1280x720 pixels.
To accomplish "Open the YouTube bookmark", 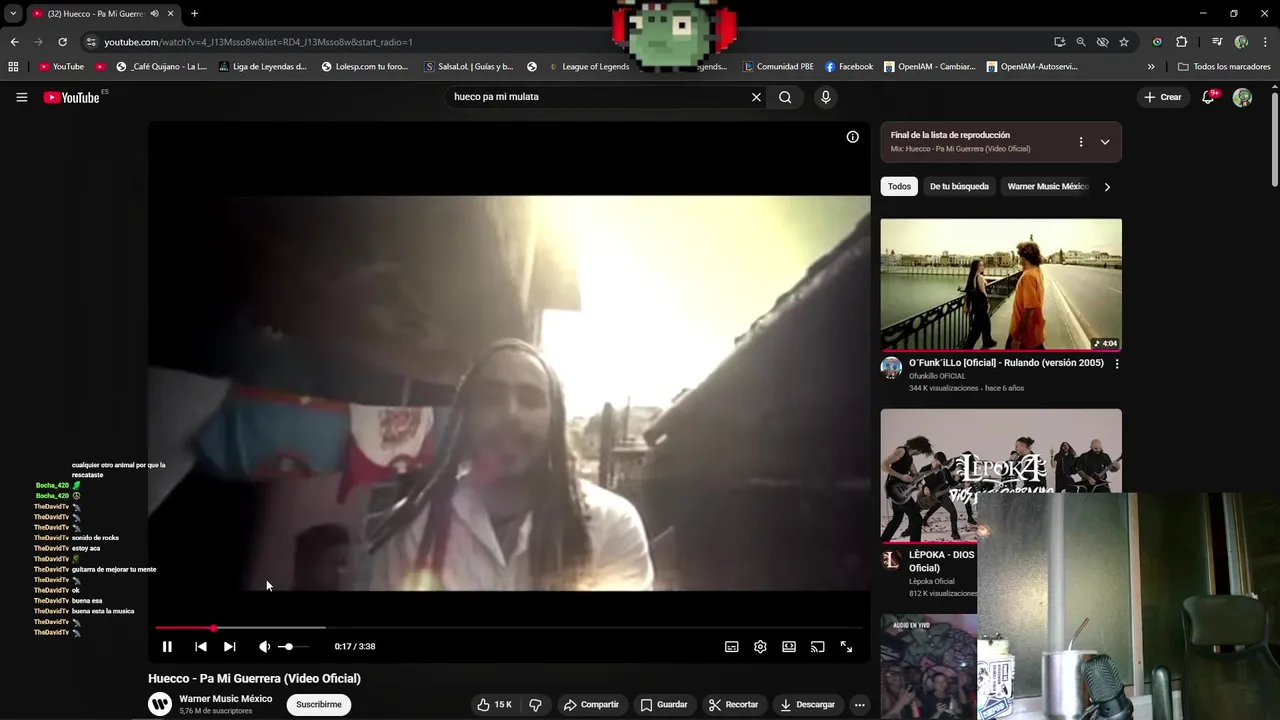I will 61,67.
